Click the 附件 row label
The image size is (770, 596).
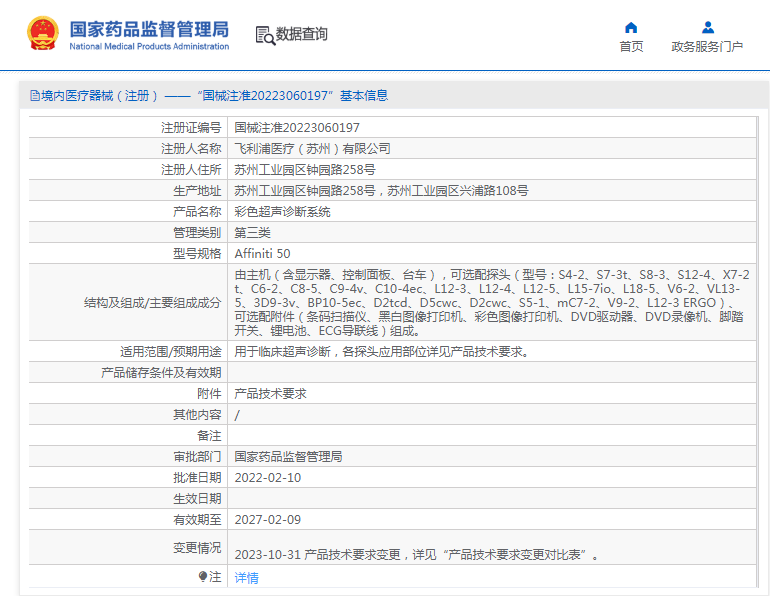pos(209,394)
